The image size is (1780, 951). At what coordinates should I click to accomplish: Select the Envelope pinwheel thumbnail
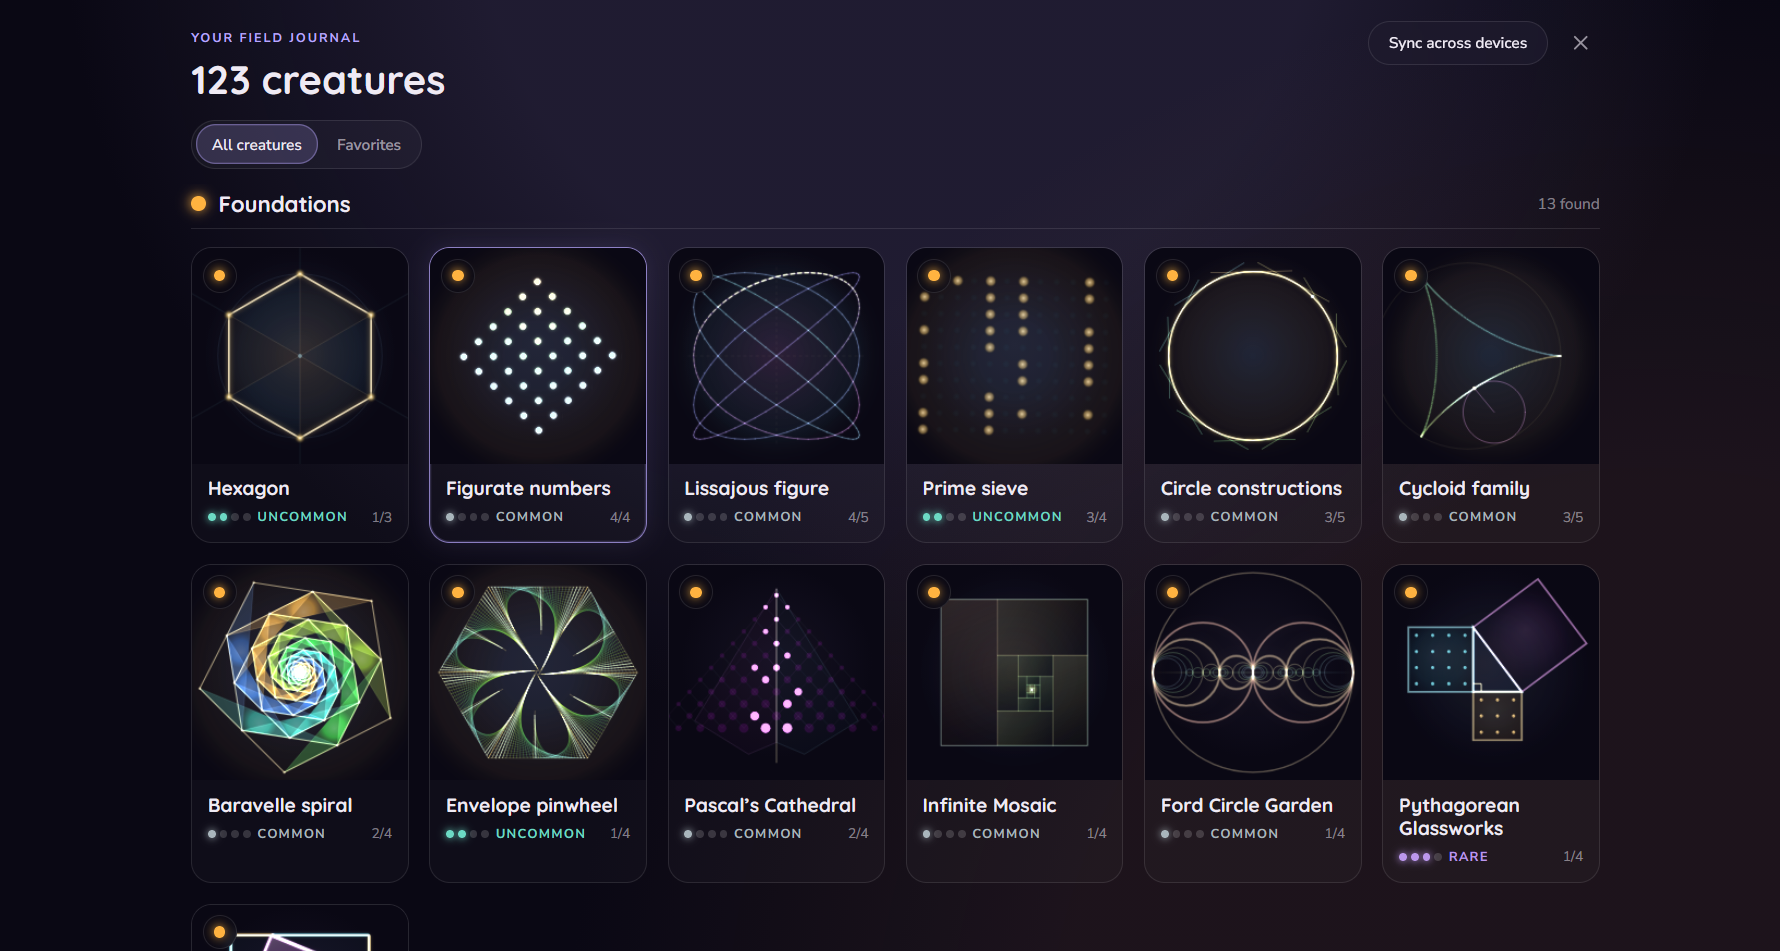click(538, 673)
